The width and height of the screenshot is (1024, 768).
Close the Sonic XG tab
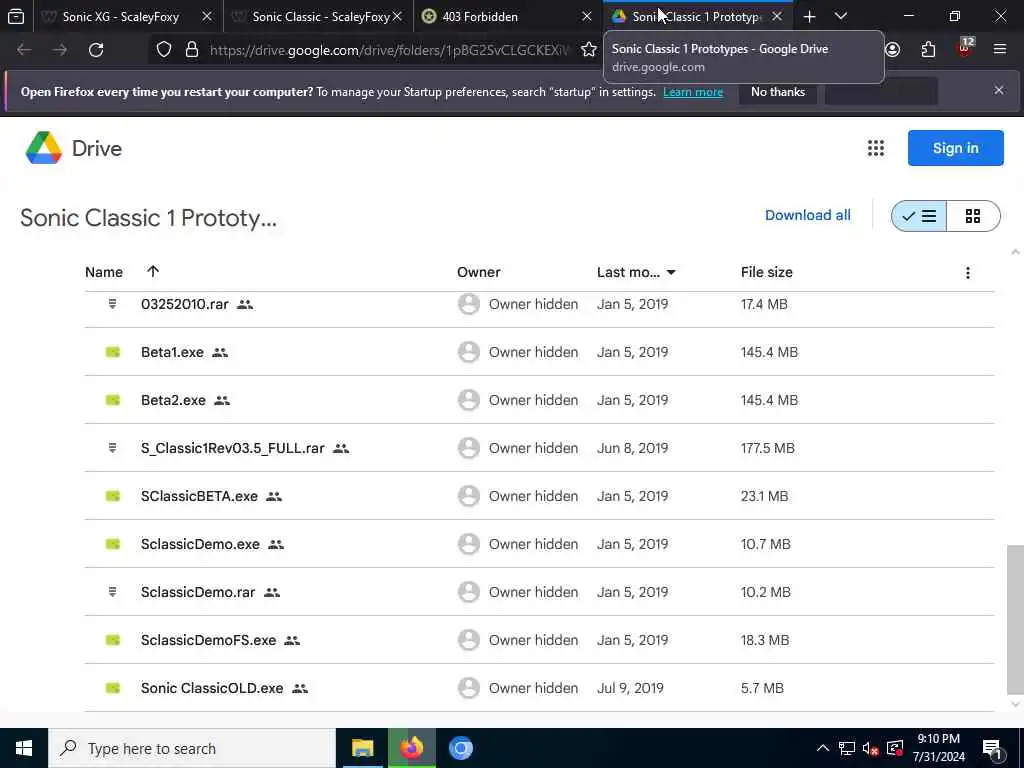[x=206, y=17]
